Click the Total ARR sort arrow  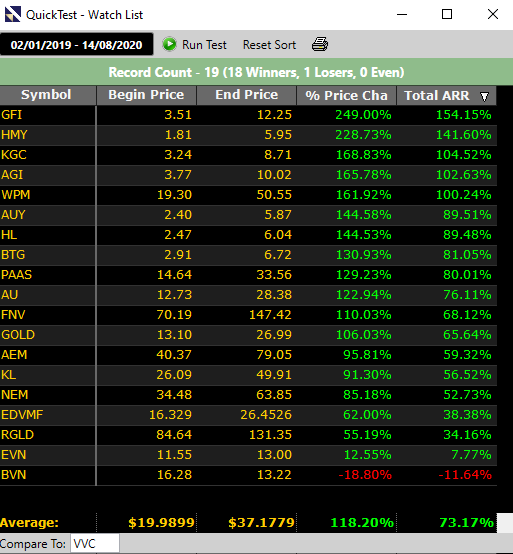484,96
